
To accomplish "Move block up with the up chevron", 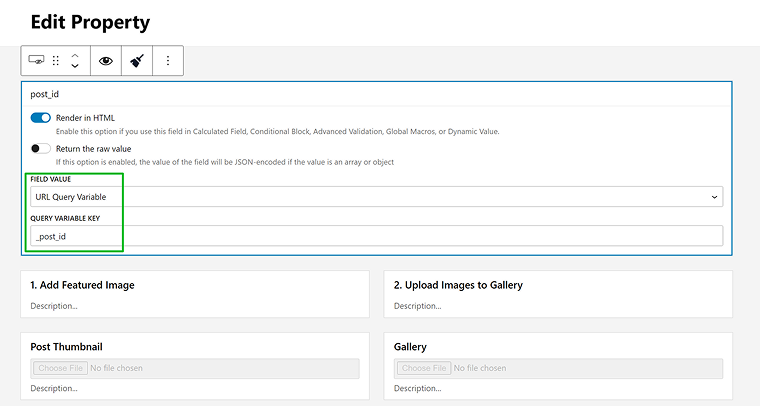I will [75, 55].
